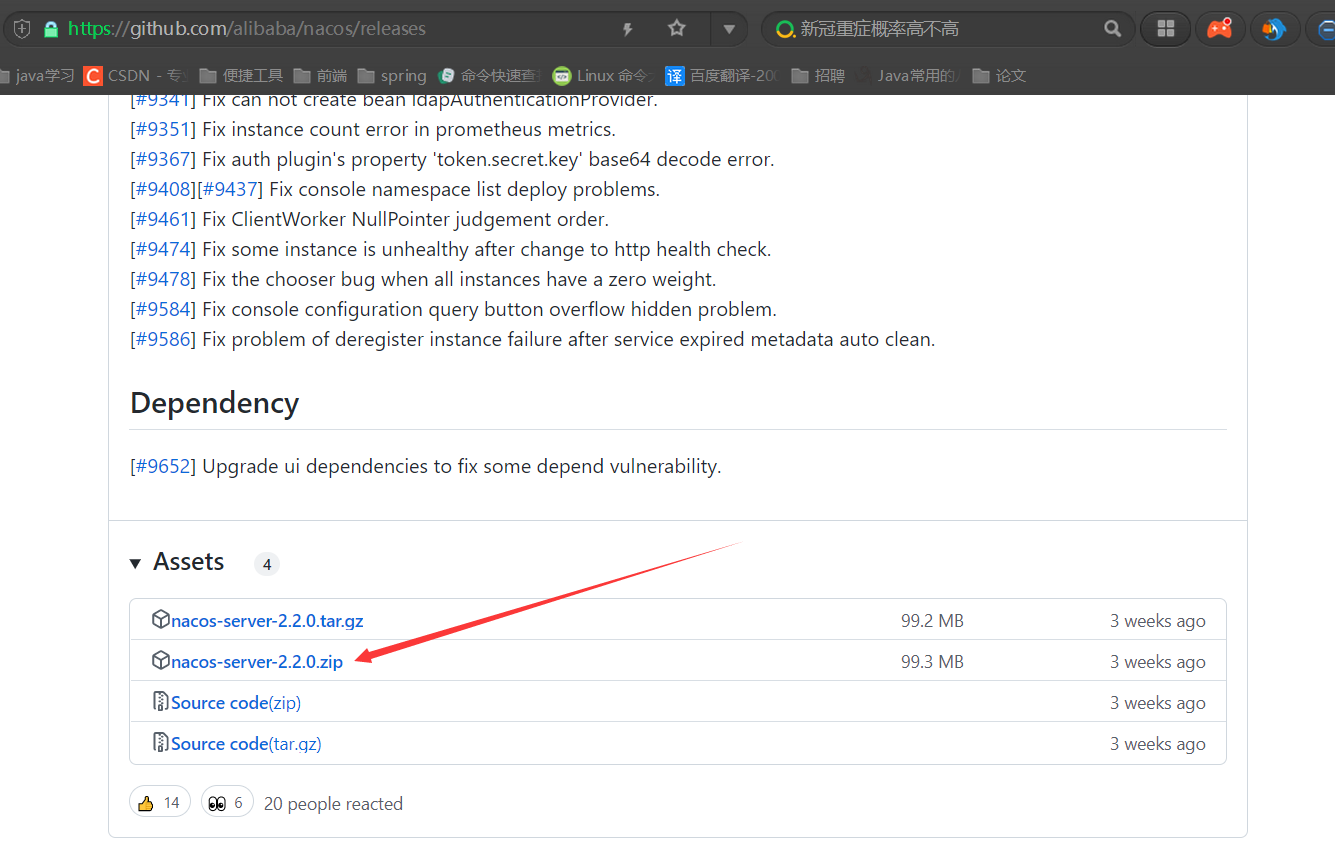Viewport: 1335px width, 856px height.
Task: Click the 99.2 MB file size
Action: [932, 621]
